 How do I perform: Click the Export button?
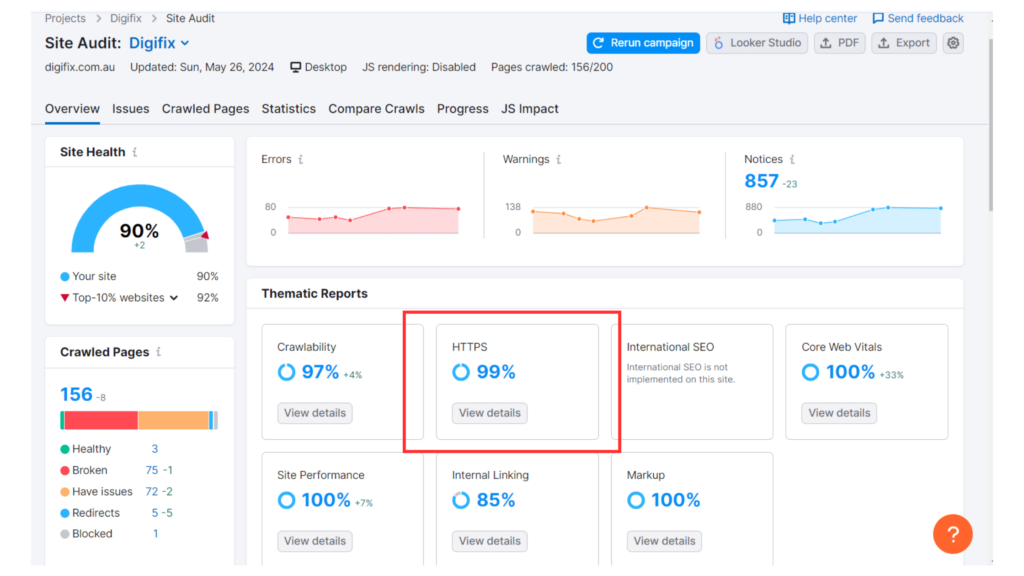904,43
